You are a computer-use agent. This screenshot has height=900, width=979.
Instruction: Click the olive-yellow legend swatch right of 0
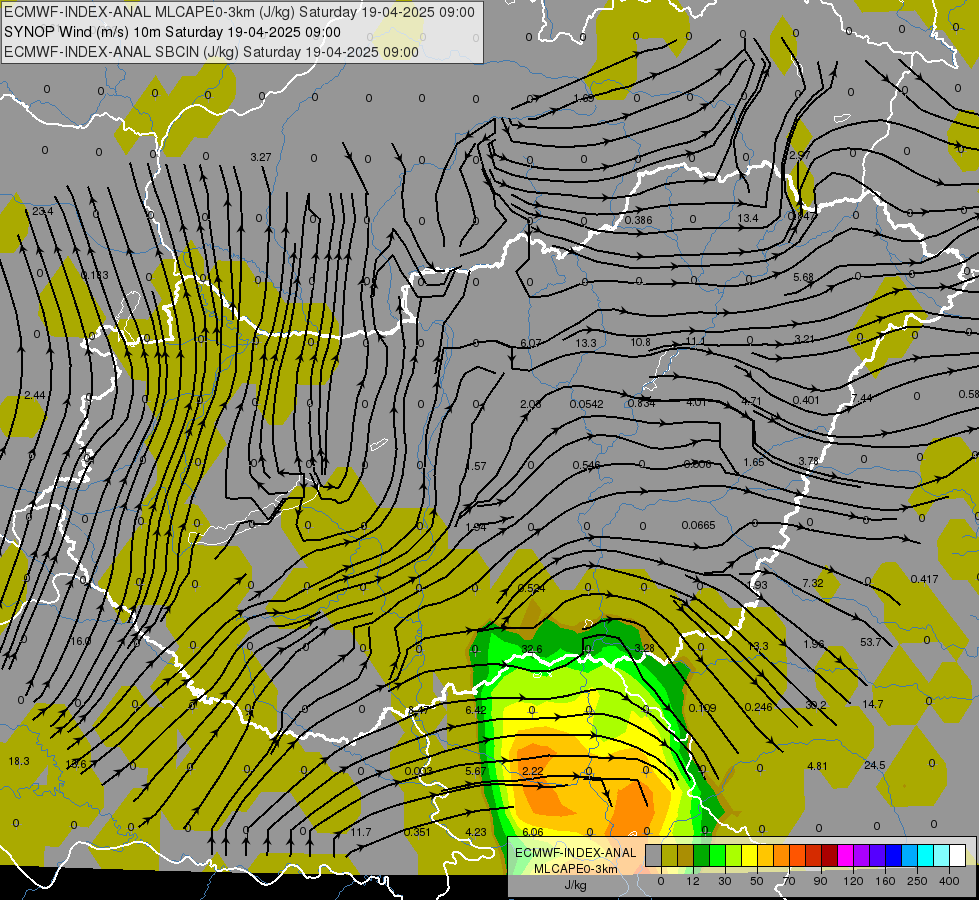pos(669,855)
